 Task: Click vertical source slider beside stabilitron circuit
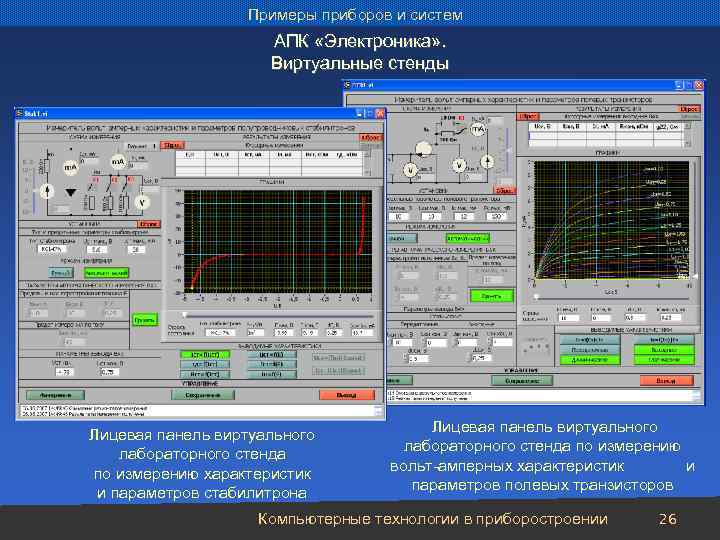(34, 188)
